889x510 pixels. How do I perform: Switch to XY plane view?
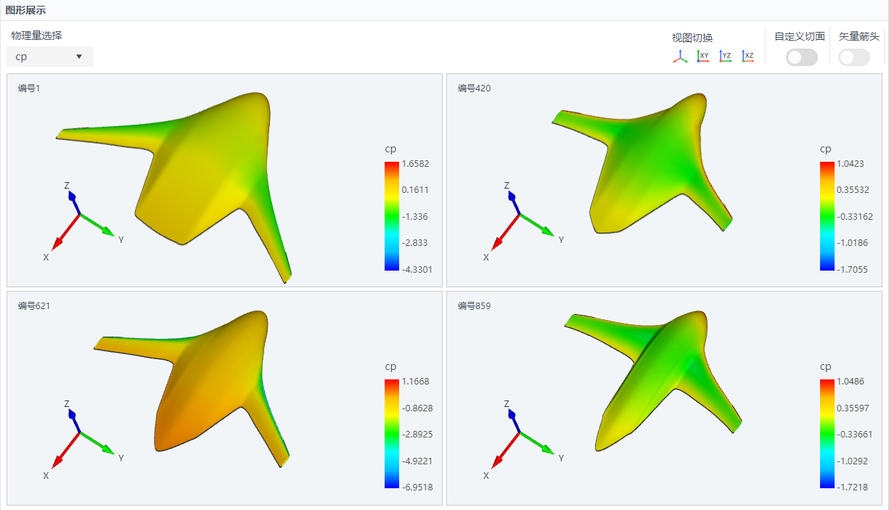point(703,56)
